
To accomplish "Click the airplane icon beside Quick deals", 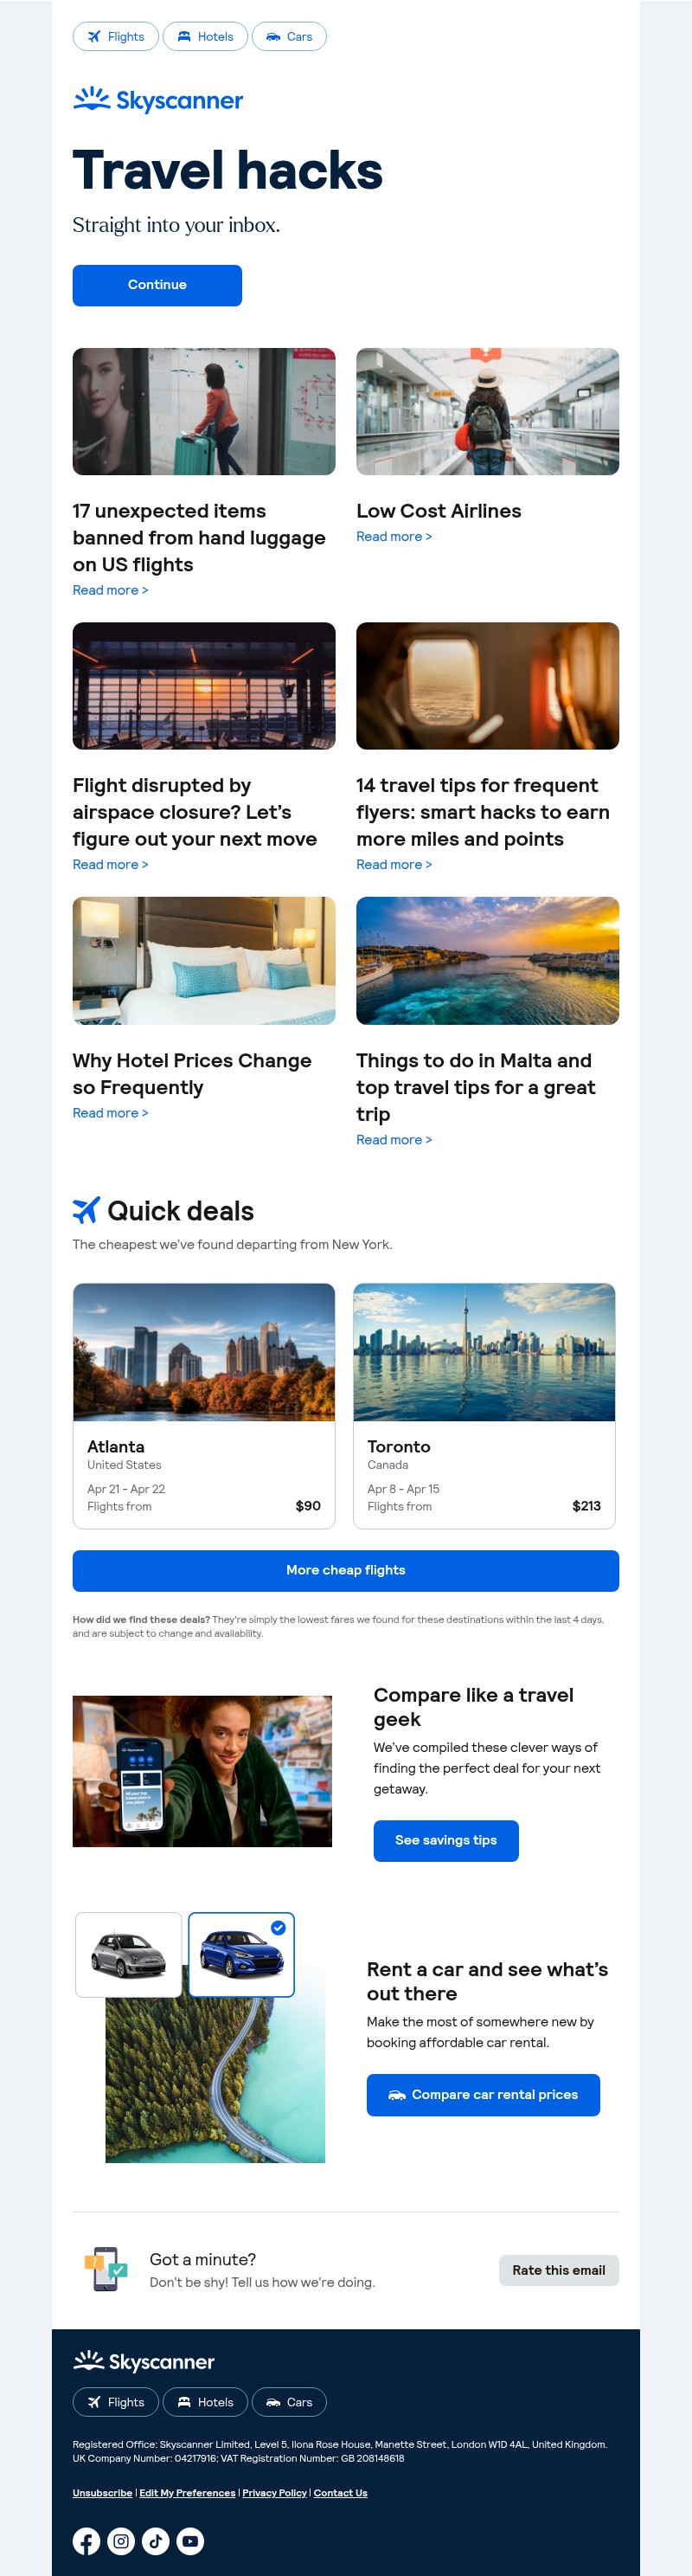I will 86,1210.
